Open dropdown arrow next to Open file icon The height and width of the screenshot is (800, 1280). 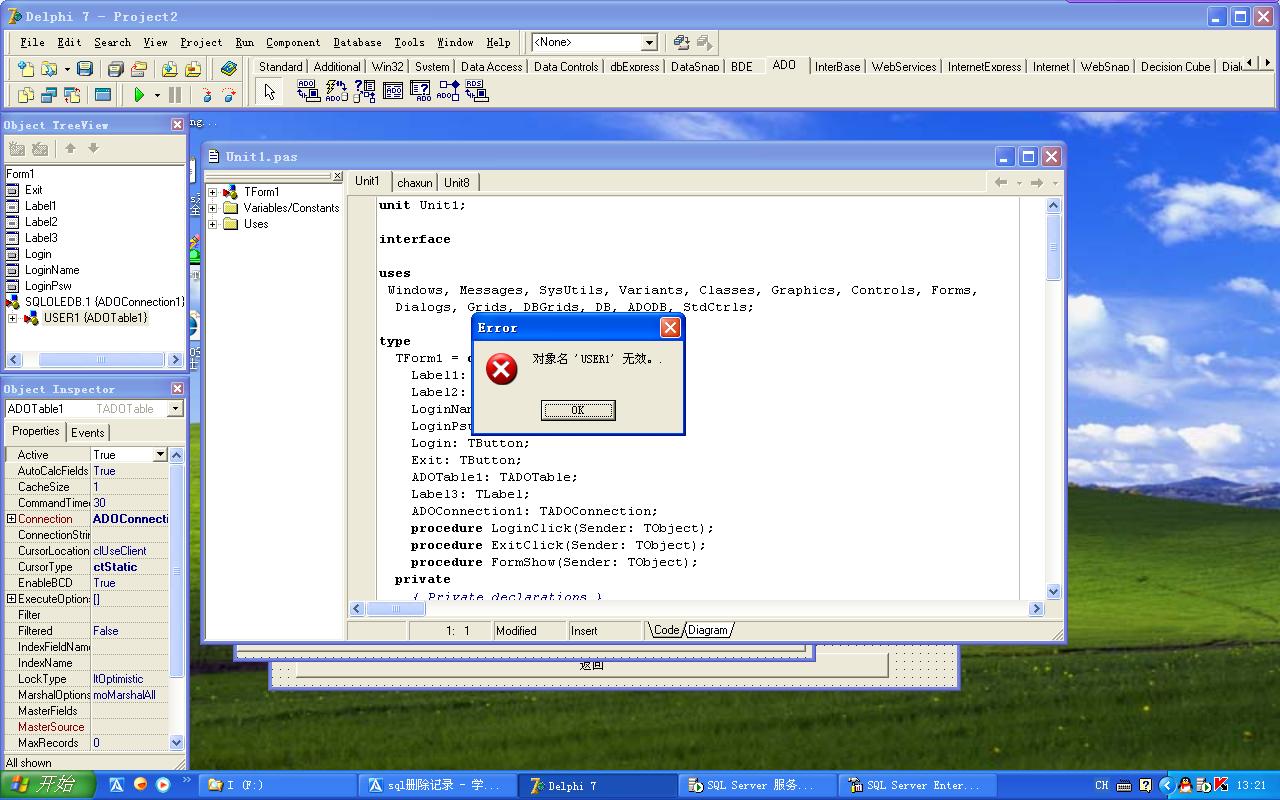click(67, 69)
